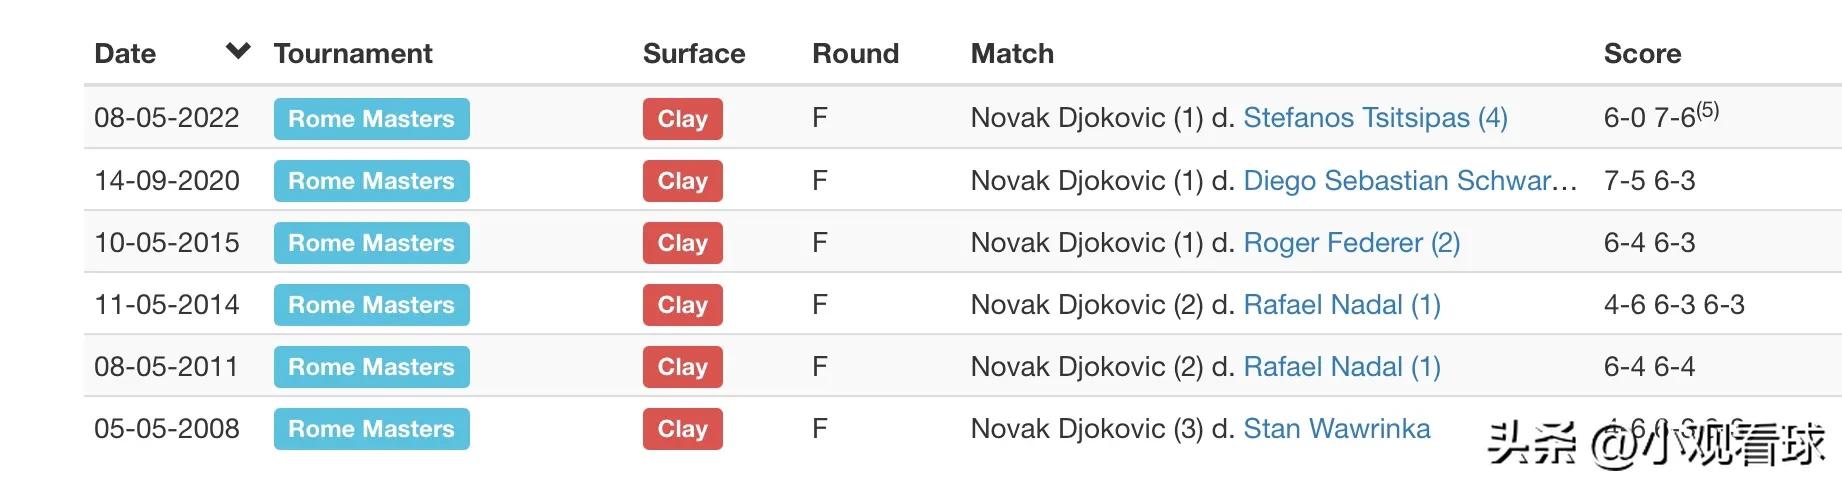Click the Clay surface tag in 2022 row
The height and width of the screenshot is (483, 1842).
pyautogui.click(x=682, y=119)
